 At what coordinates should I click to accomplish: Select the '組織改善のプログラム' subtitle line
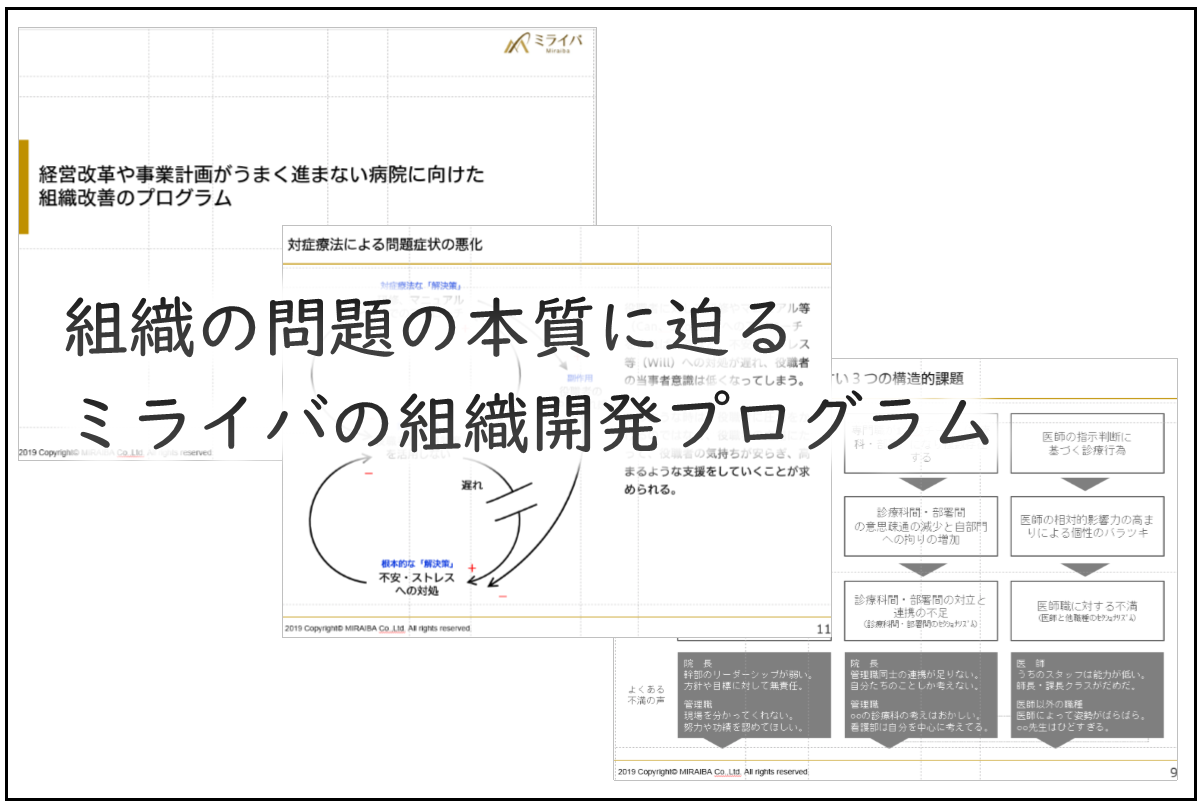pyautogui.click(x=134, y=199)
